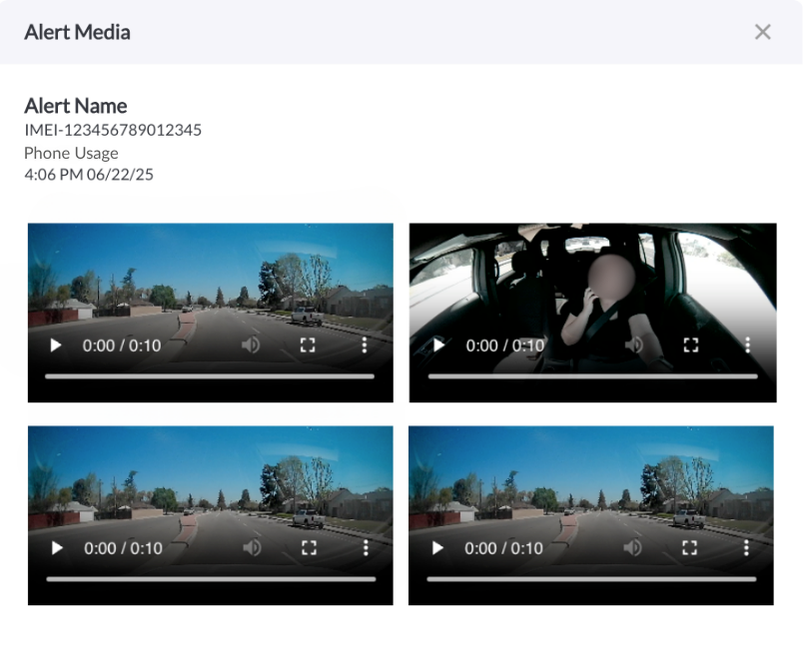Viewport: 806px width, 668px height.
Task: Close the Alert Media dialog
Action: [x=763, y=32]
